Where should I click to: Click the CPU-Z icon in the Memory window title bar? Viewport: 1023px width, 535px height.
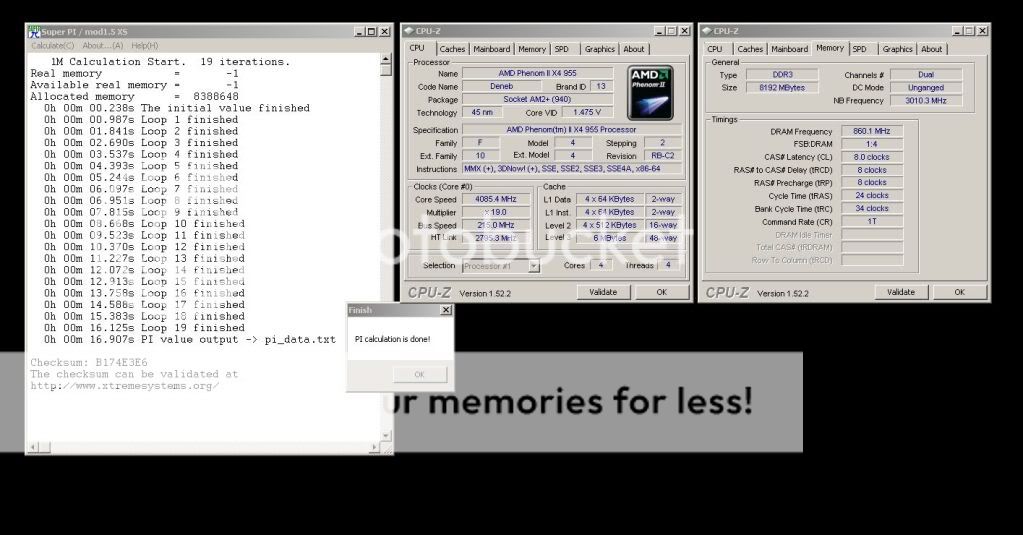(707, 31)
